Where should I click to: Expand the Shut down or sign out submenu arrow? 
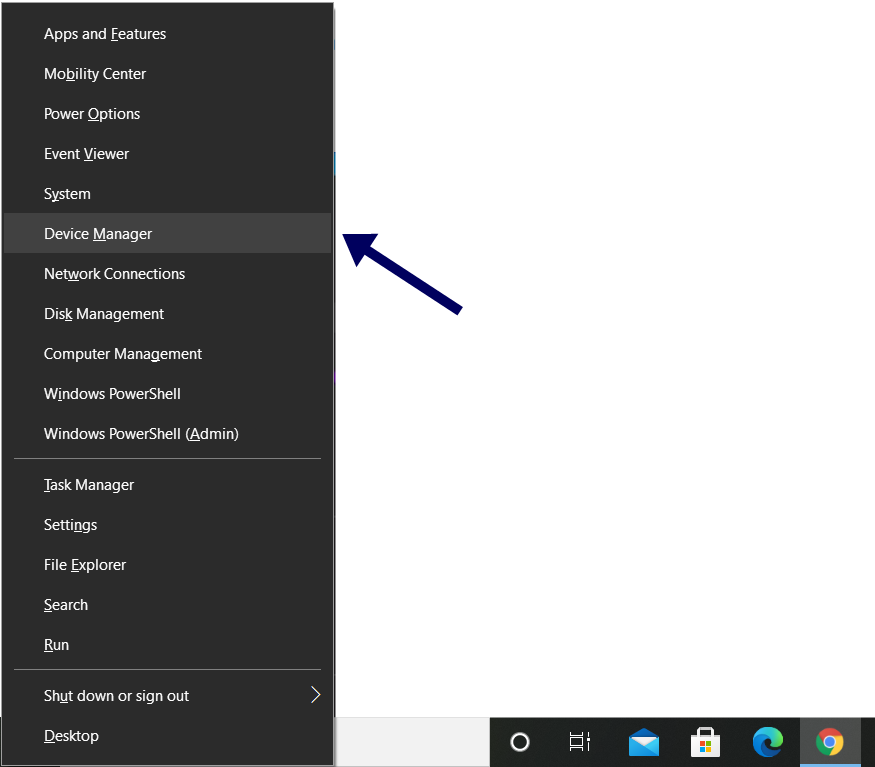coord(315,695)
